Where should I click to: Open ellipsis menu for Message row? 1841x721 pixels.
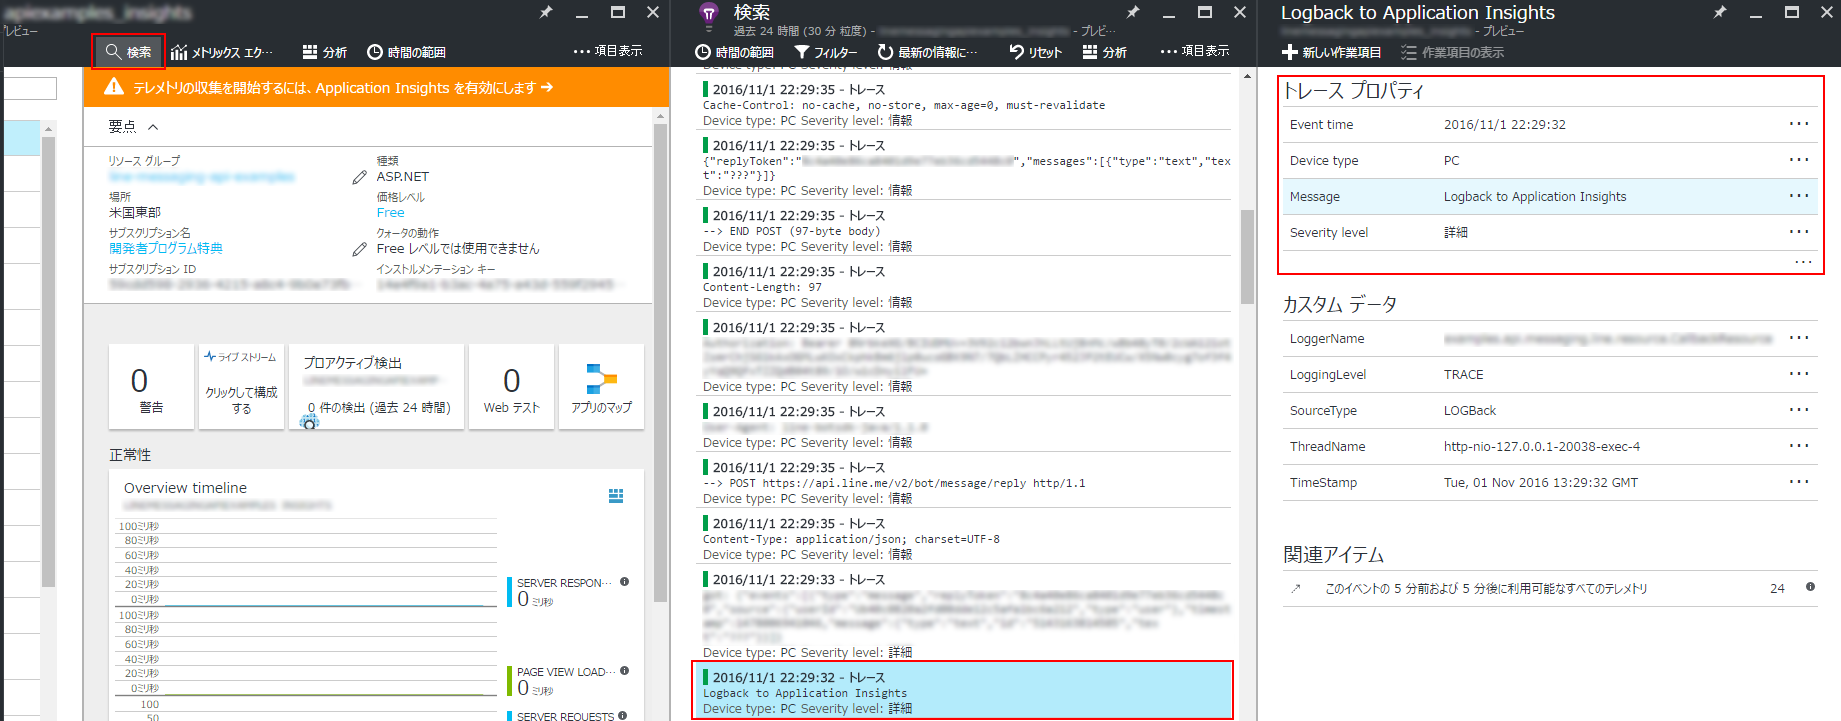[x=1799, y=196]
